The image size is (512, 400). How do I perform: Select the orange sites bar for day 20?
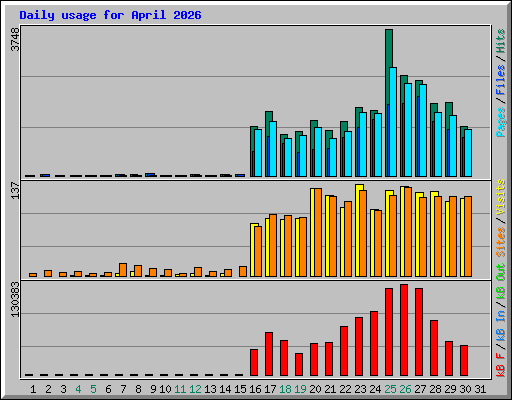coord(318,233)
